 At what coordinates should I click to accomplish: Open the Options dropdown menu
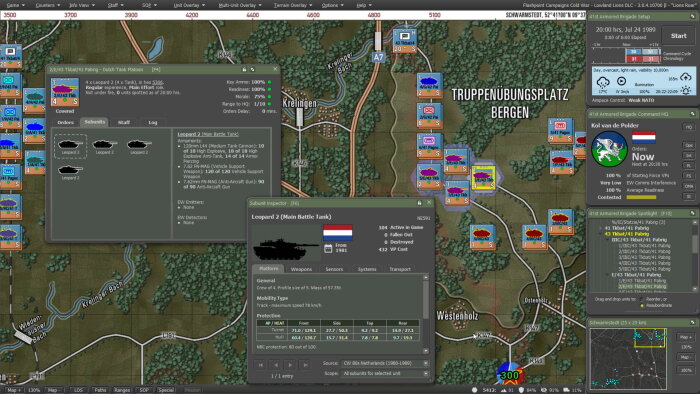click(333, 5)
